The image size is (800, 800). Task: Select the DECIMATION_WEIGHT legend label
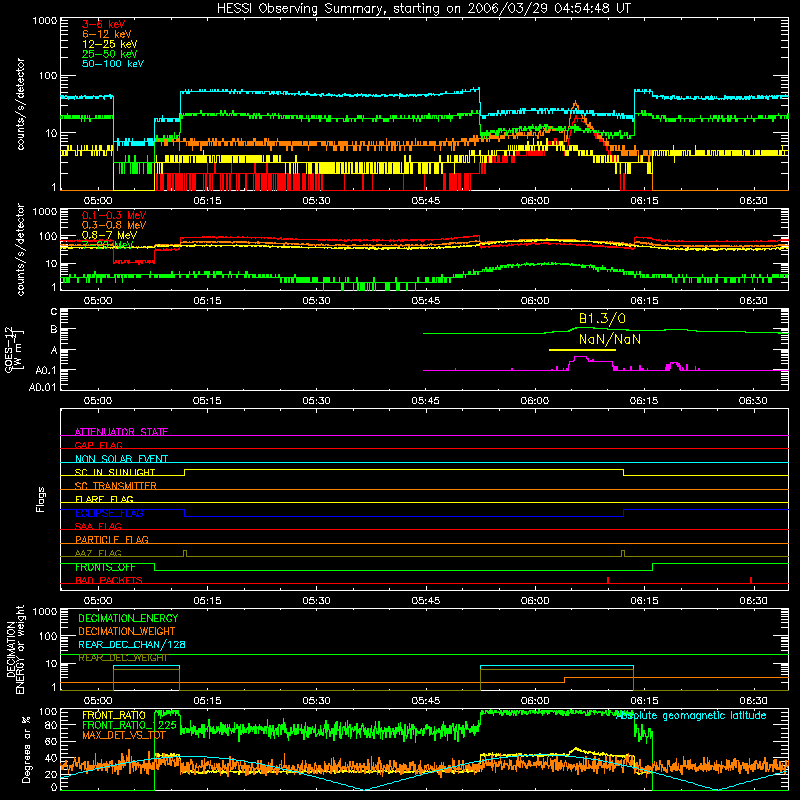point(127,631)
